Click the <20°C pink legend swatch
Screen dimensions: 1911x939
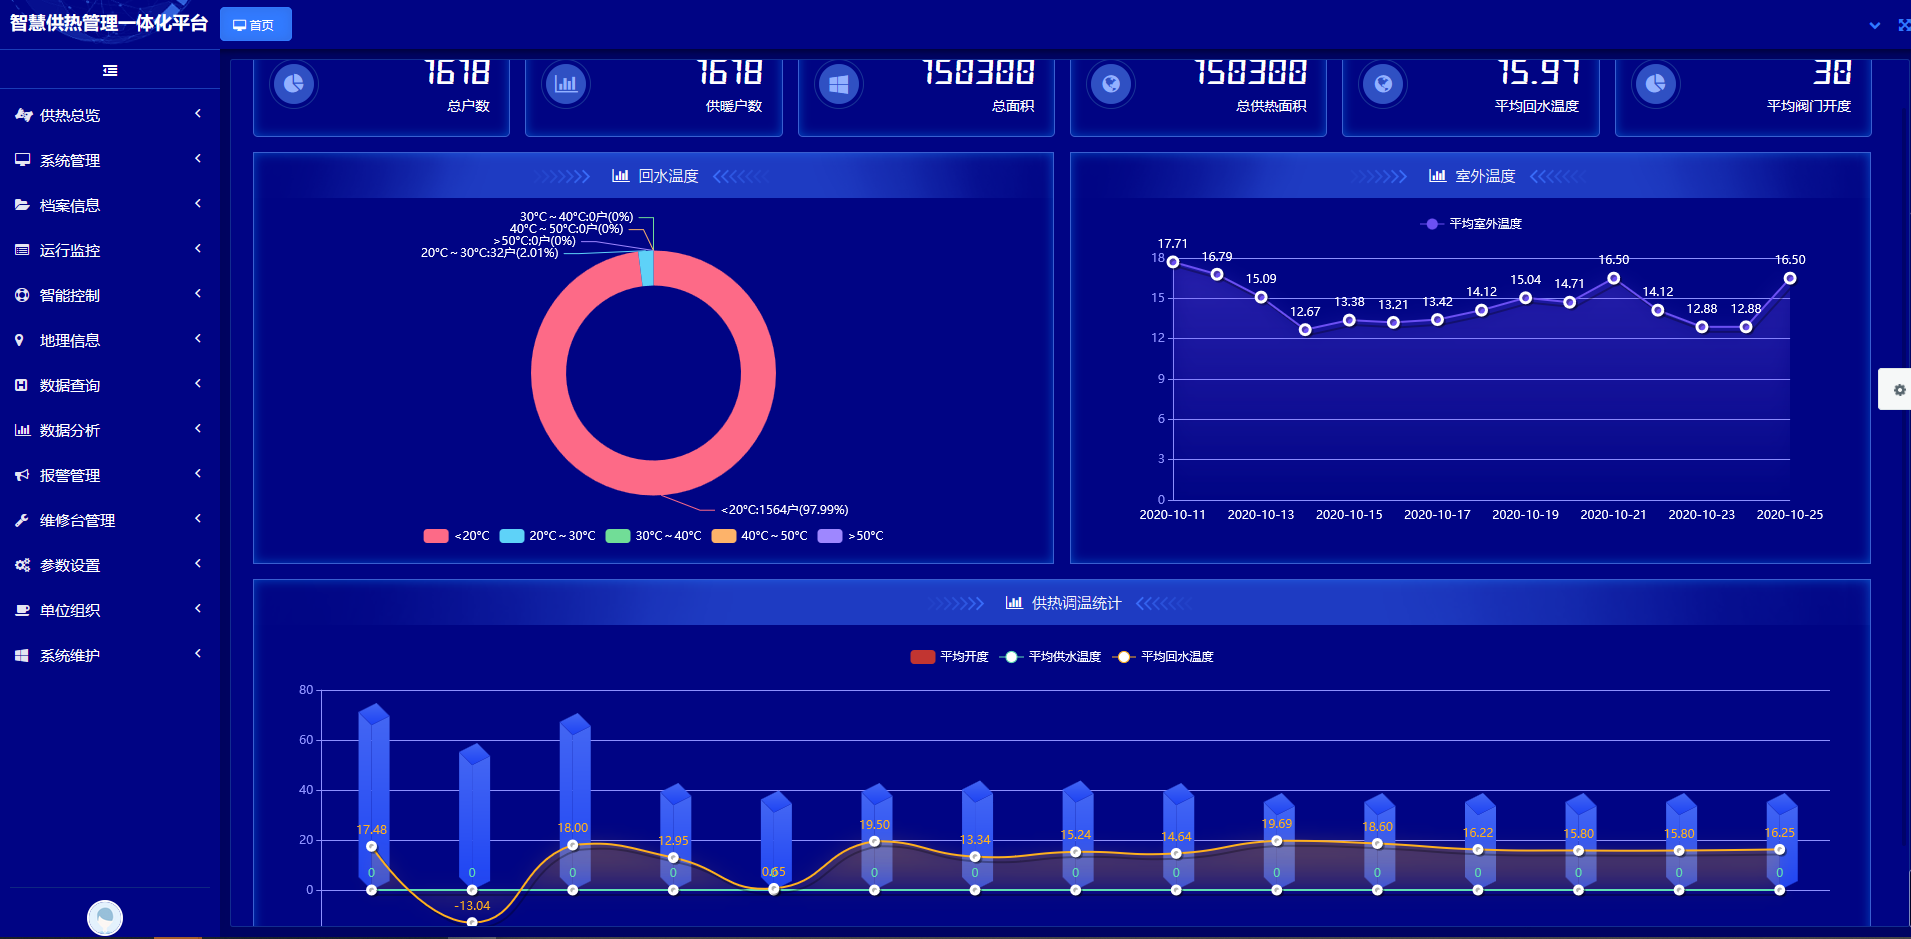436,536
